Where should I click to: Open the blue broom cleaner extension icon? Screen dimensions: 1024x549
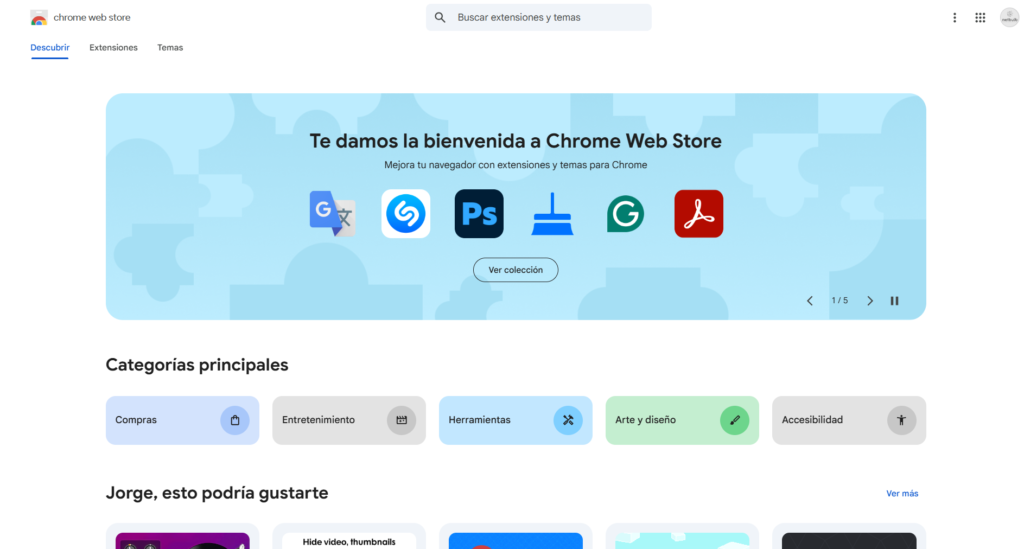click(x=552, y=213)
